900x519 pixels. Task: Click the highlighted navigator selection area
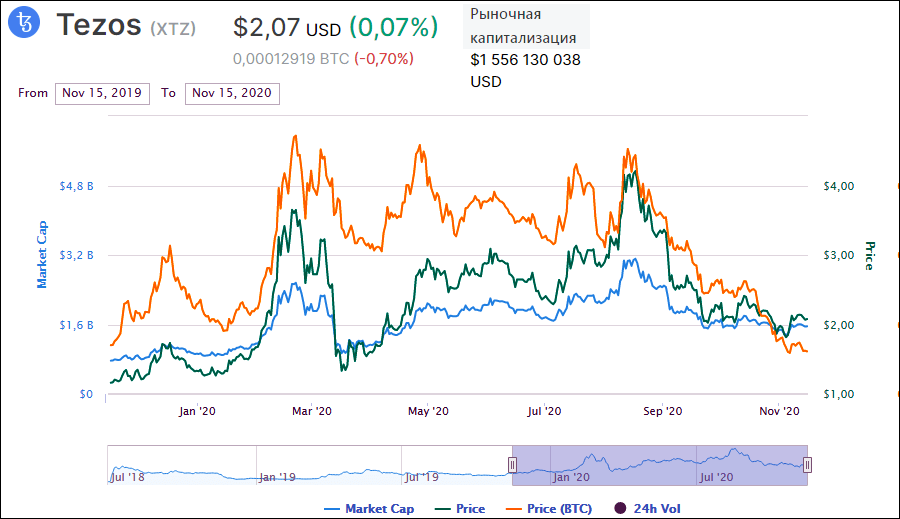click(x=660, y=465)
